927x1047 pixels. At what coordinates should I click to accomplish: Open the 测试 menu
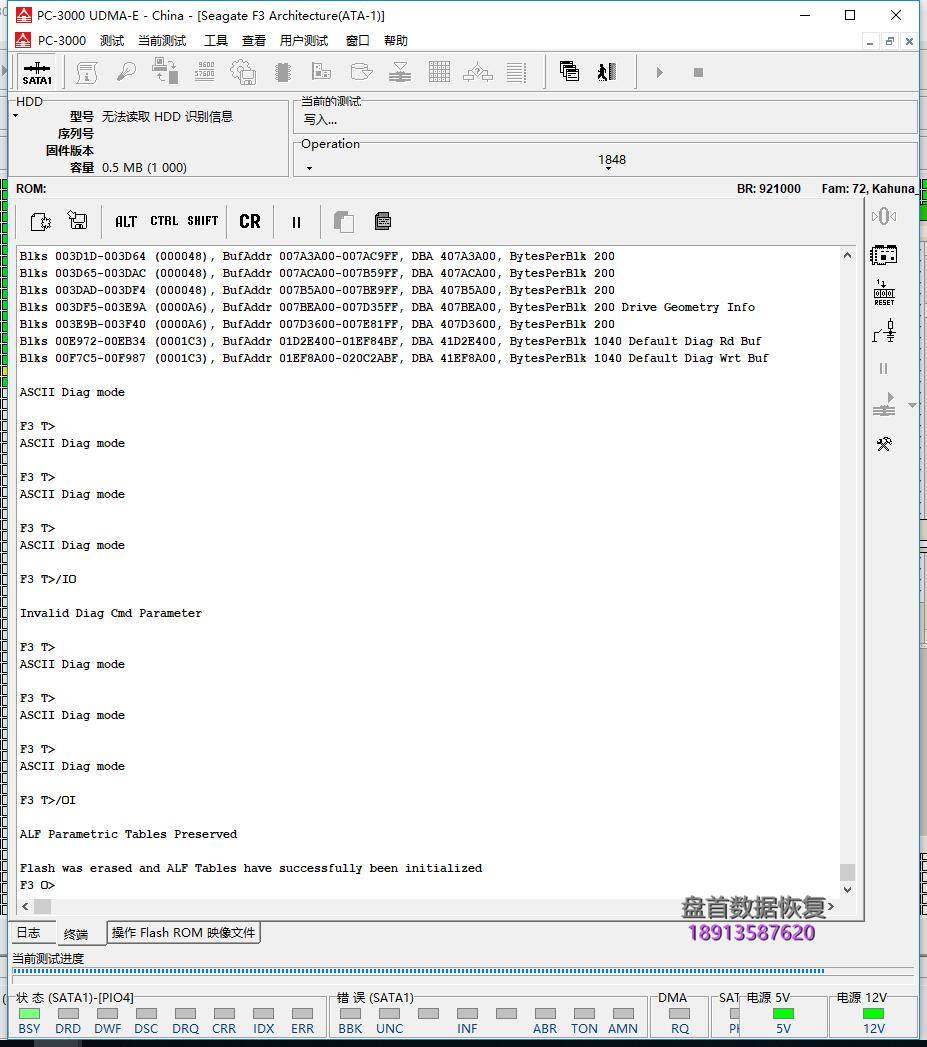click(112, 41)
